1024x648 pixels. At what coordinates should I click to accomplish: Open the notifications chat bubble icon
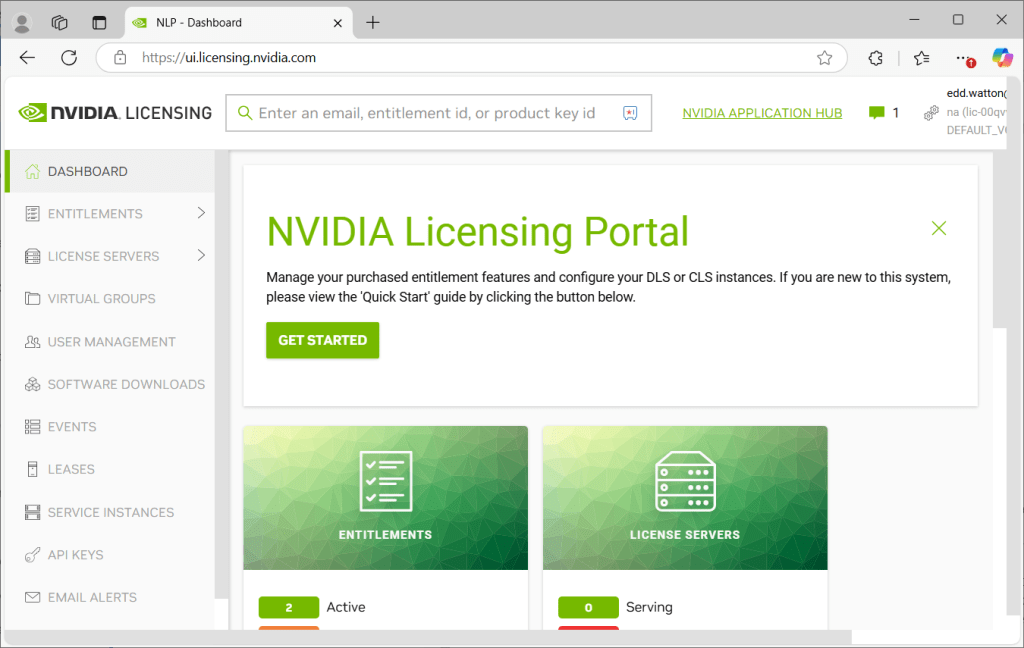click(877, 113)
